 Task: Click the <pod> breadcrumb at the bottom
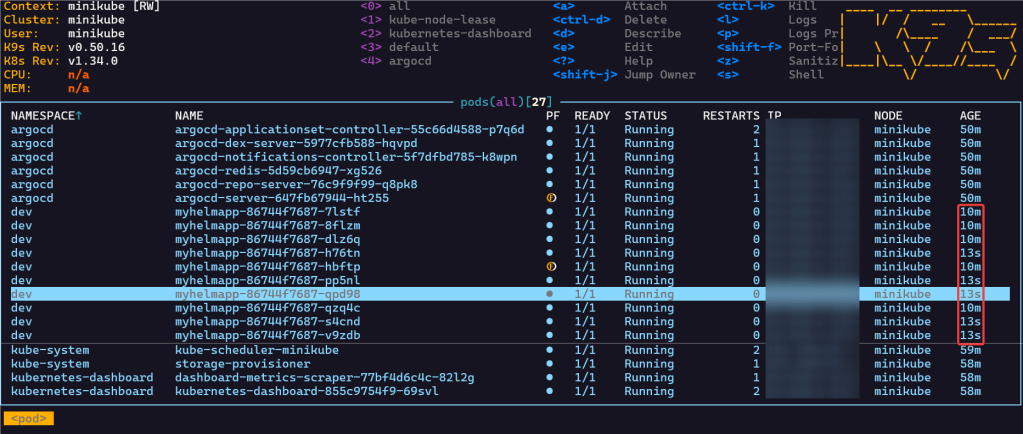(28, 418)
